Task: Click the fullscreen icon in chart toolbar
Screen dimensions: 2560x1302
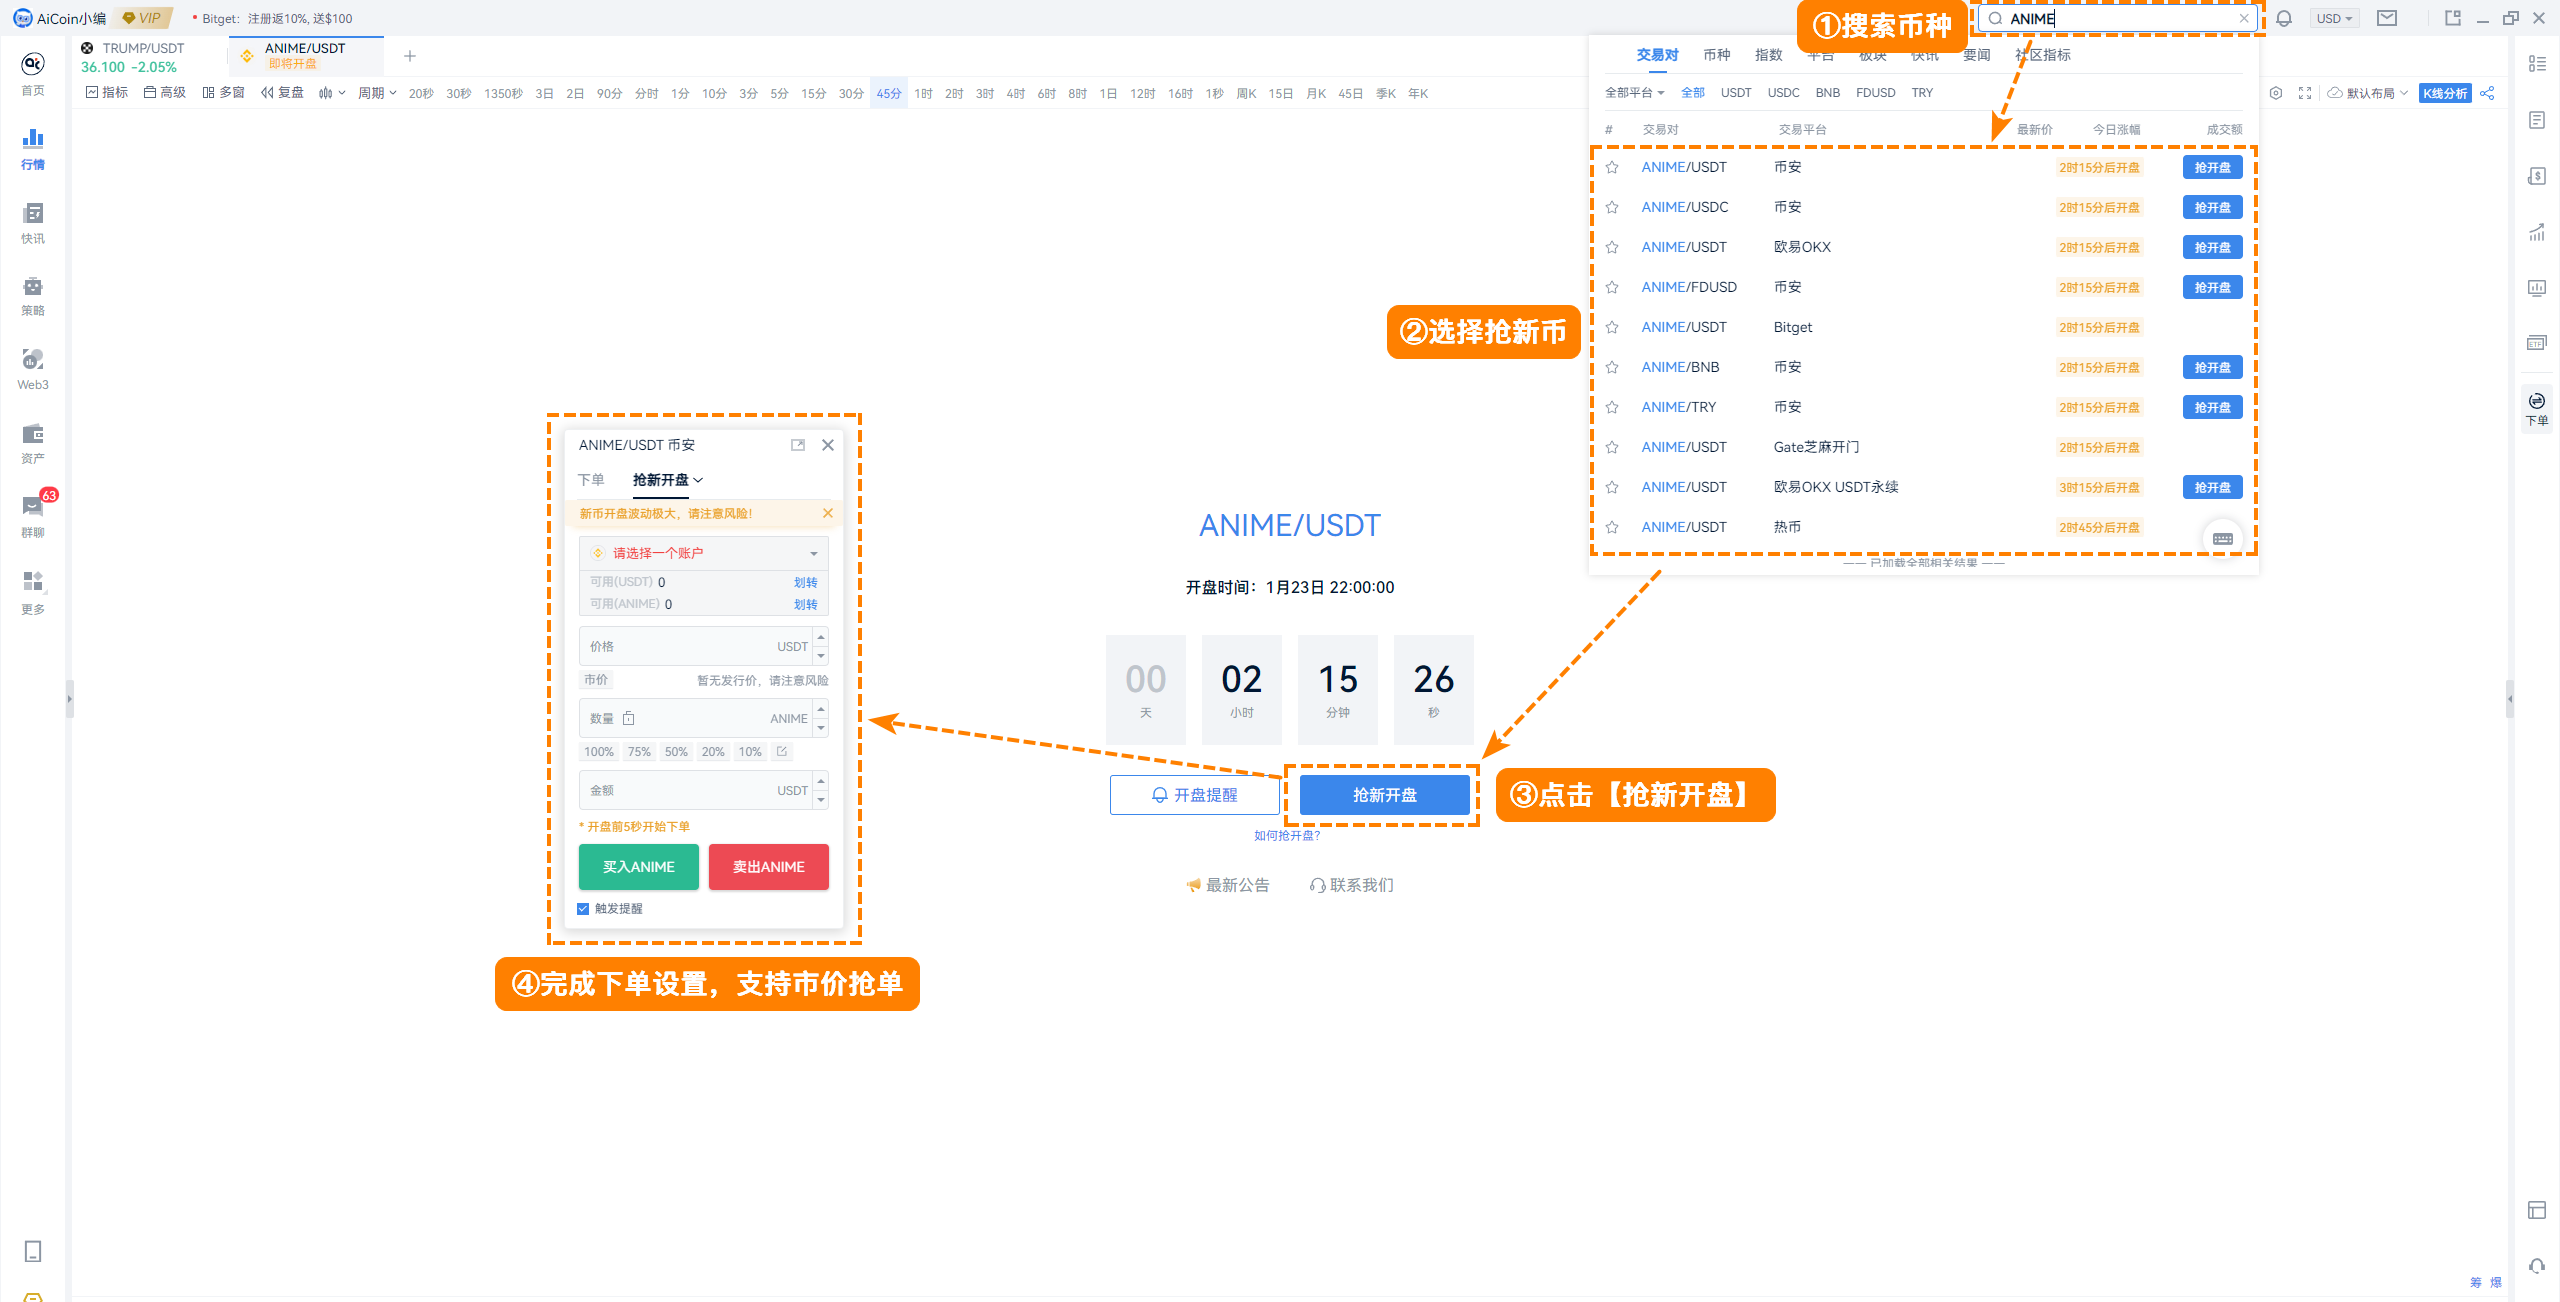Action: [2305, 93]
